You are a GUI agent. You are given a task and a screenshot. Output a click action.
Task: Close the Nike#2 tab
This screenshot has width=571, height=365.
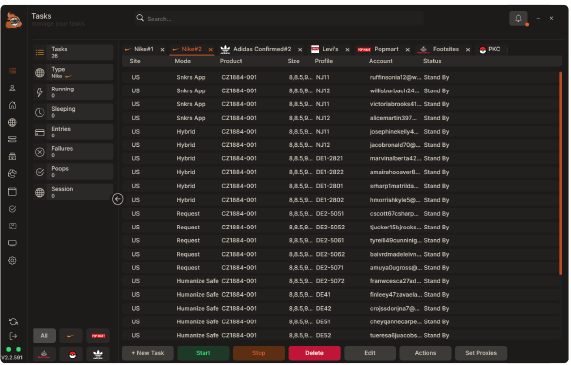pyautogui.click(x=210, y=50)
